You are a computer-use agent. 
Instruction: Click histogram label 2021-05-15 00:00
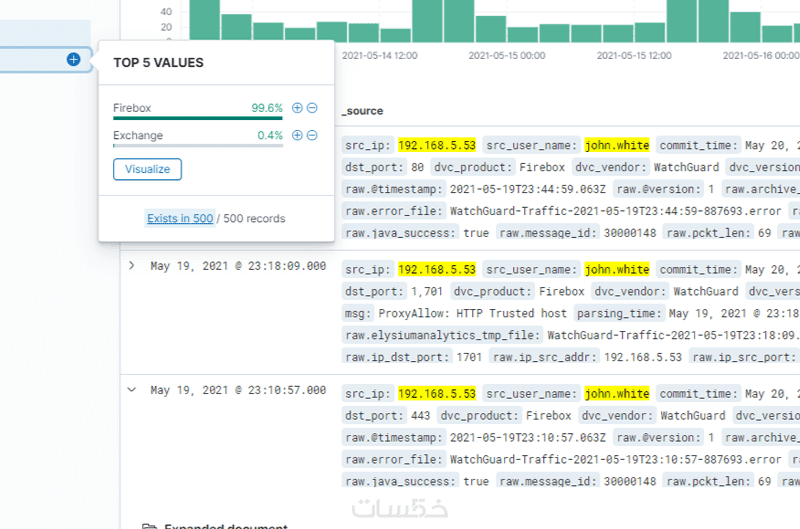coord(507,56)
